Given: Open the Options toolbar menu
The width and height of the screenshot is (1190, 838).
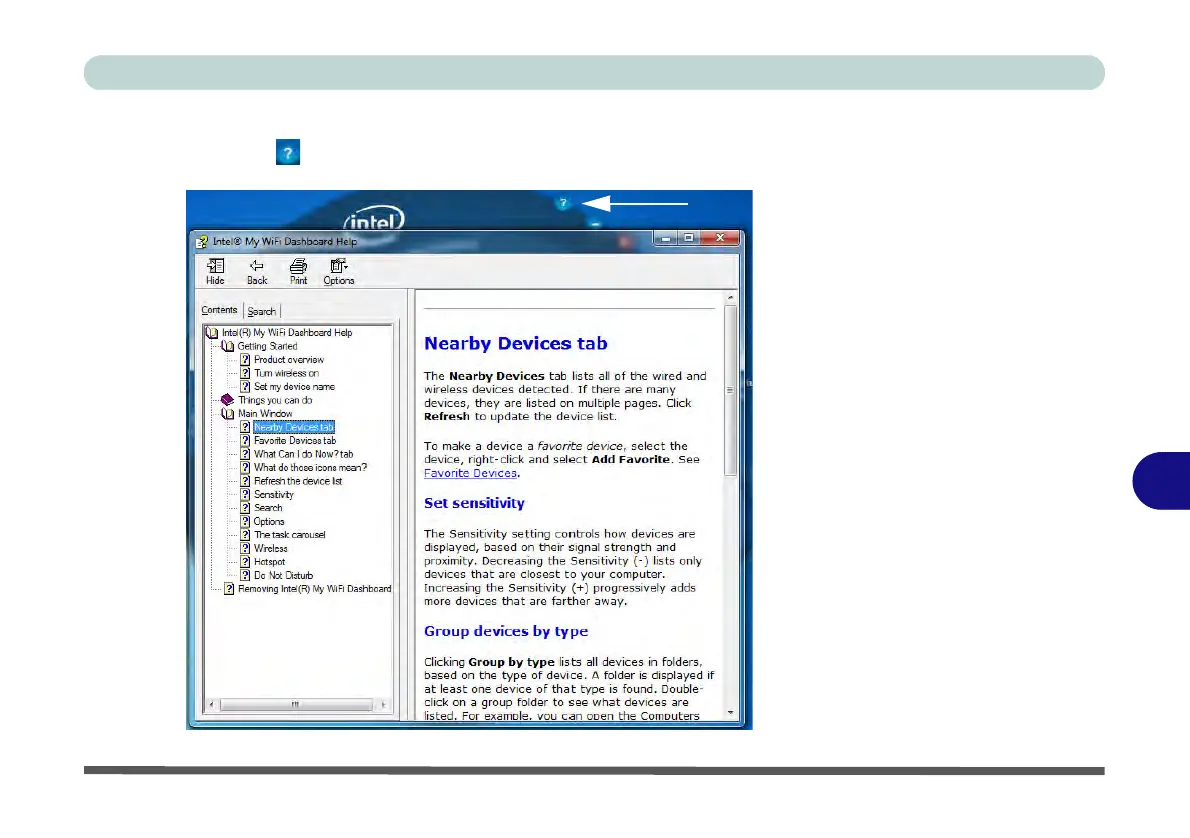Looking at the screenshot, I should pyautogui.click(x=338, y=271).
